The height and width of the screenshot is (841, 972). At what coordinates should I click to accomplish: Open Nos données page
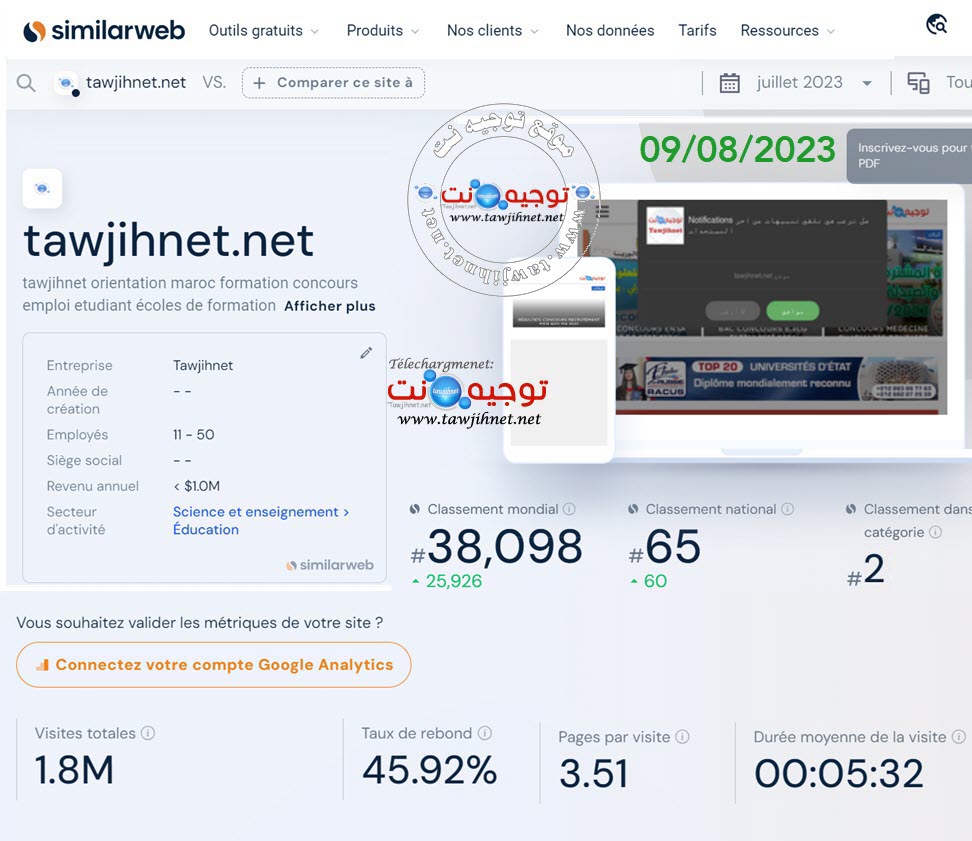coord(610,30)
